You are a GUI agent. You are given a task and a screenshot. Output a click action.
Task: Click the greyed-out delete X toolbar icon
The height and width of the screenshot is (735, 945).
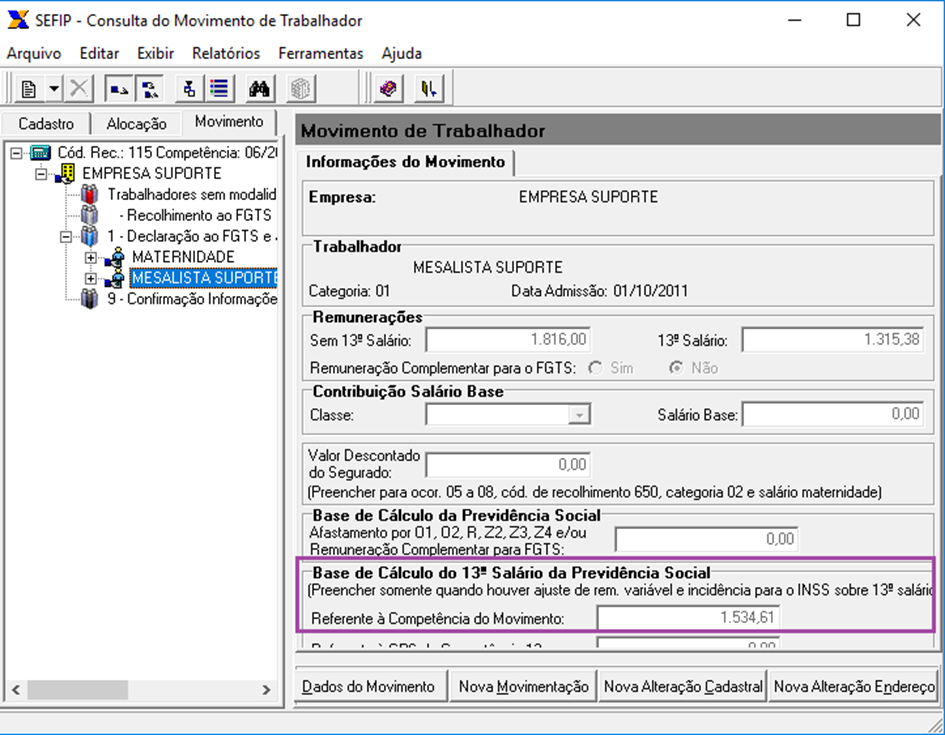(79, 89)
